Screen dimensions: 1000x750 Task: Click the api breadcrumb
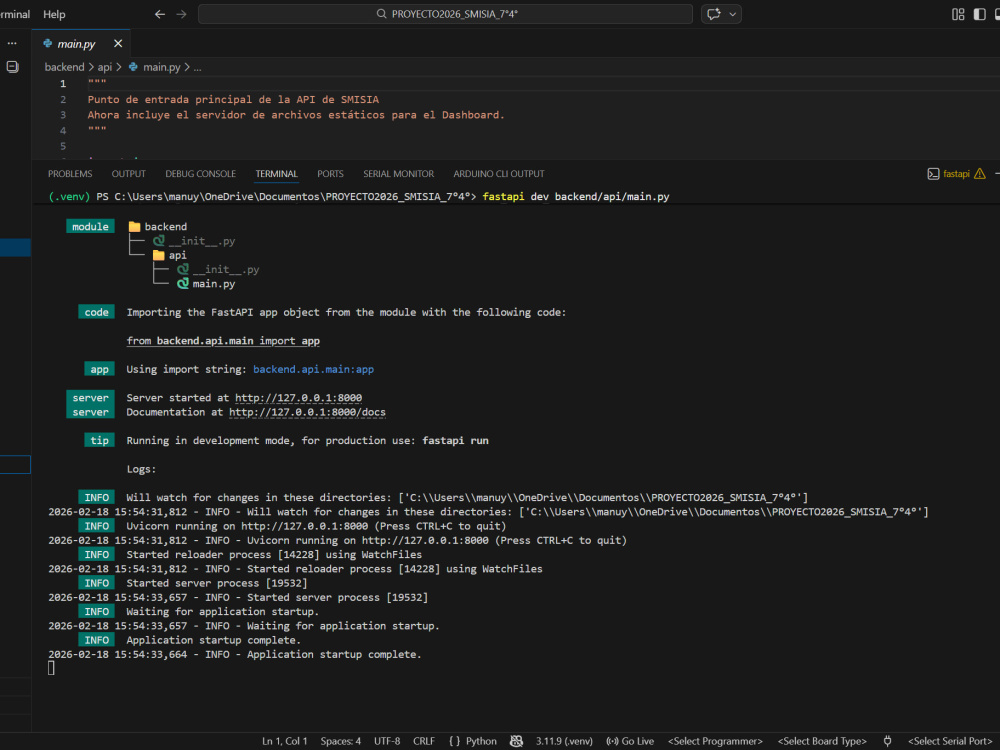(x=105, y=67)
